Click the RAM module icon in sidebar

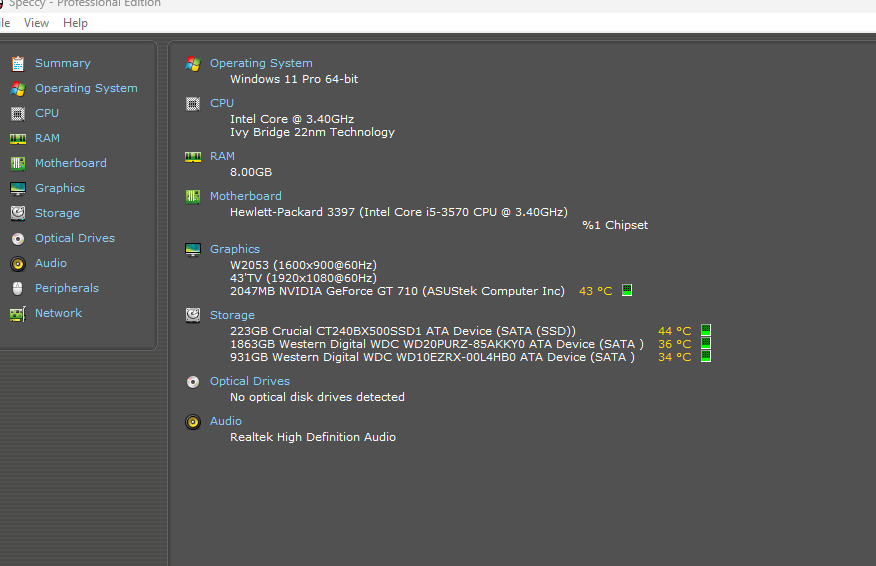(18, 139)
